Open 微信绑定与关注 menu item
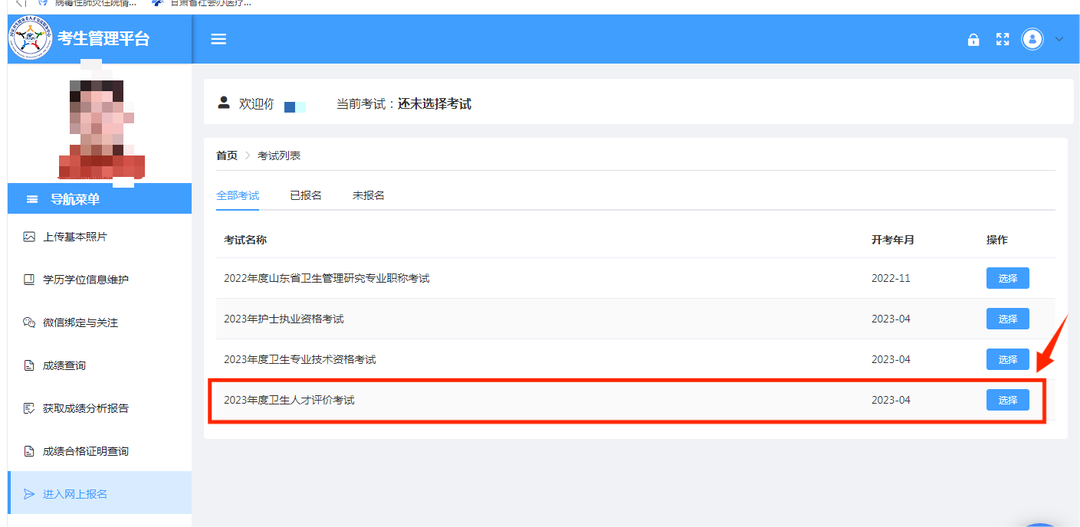Image resolution: width=1080 pixels, height=527 pixels. tap(82, 323)
